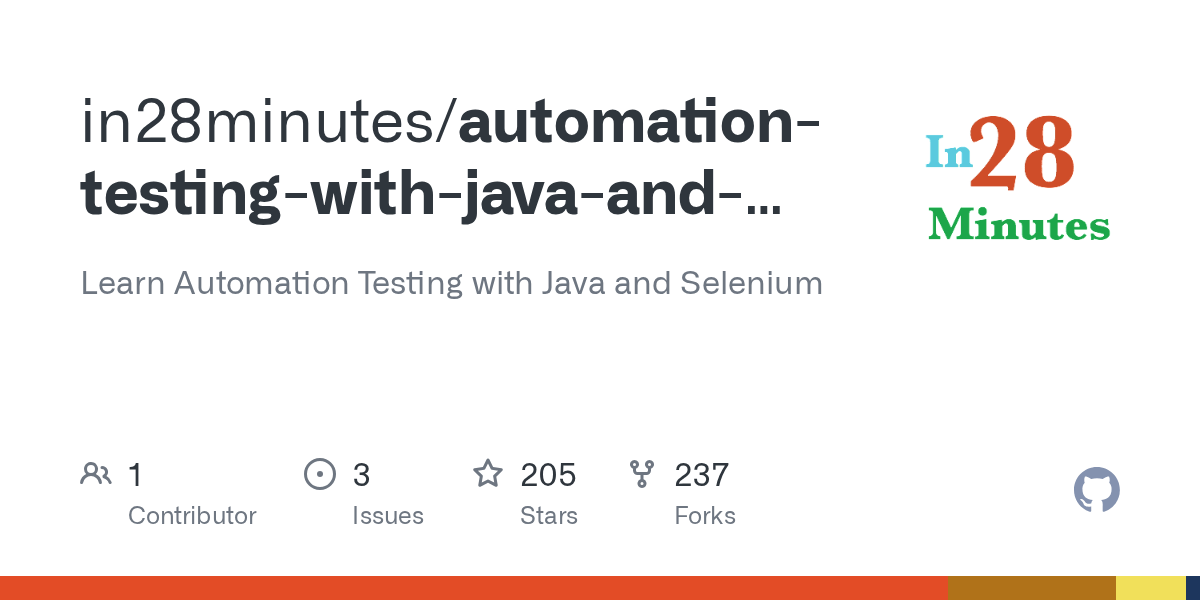1200x600 pixels.
Task: Click the brown language bar segment
Action: pyautogui.click(x=1031, y=588)
